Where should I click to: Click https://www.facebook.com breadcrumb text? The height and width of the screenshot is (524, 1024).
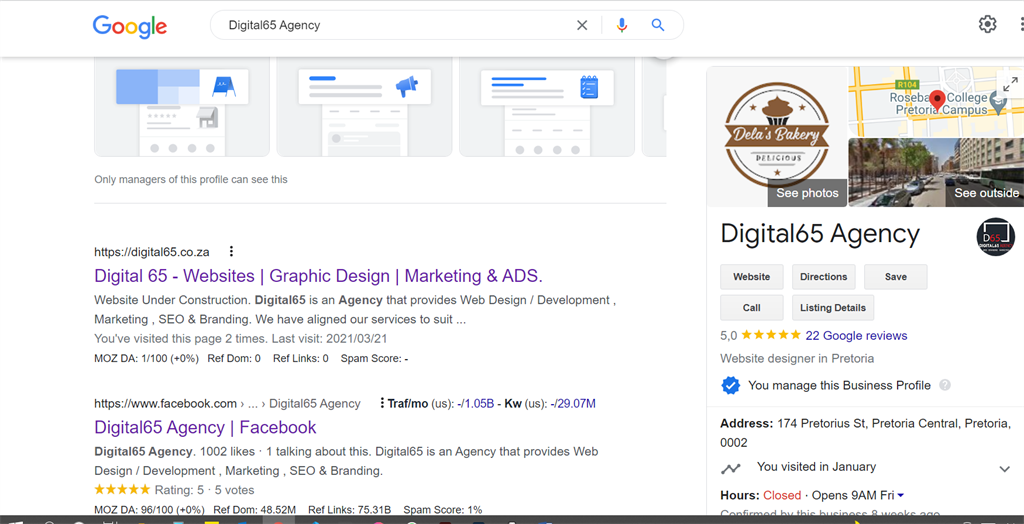[x=165, y=404]
